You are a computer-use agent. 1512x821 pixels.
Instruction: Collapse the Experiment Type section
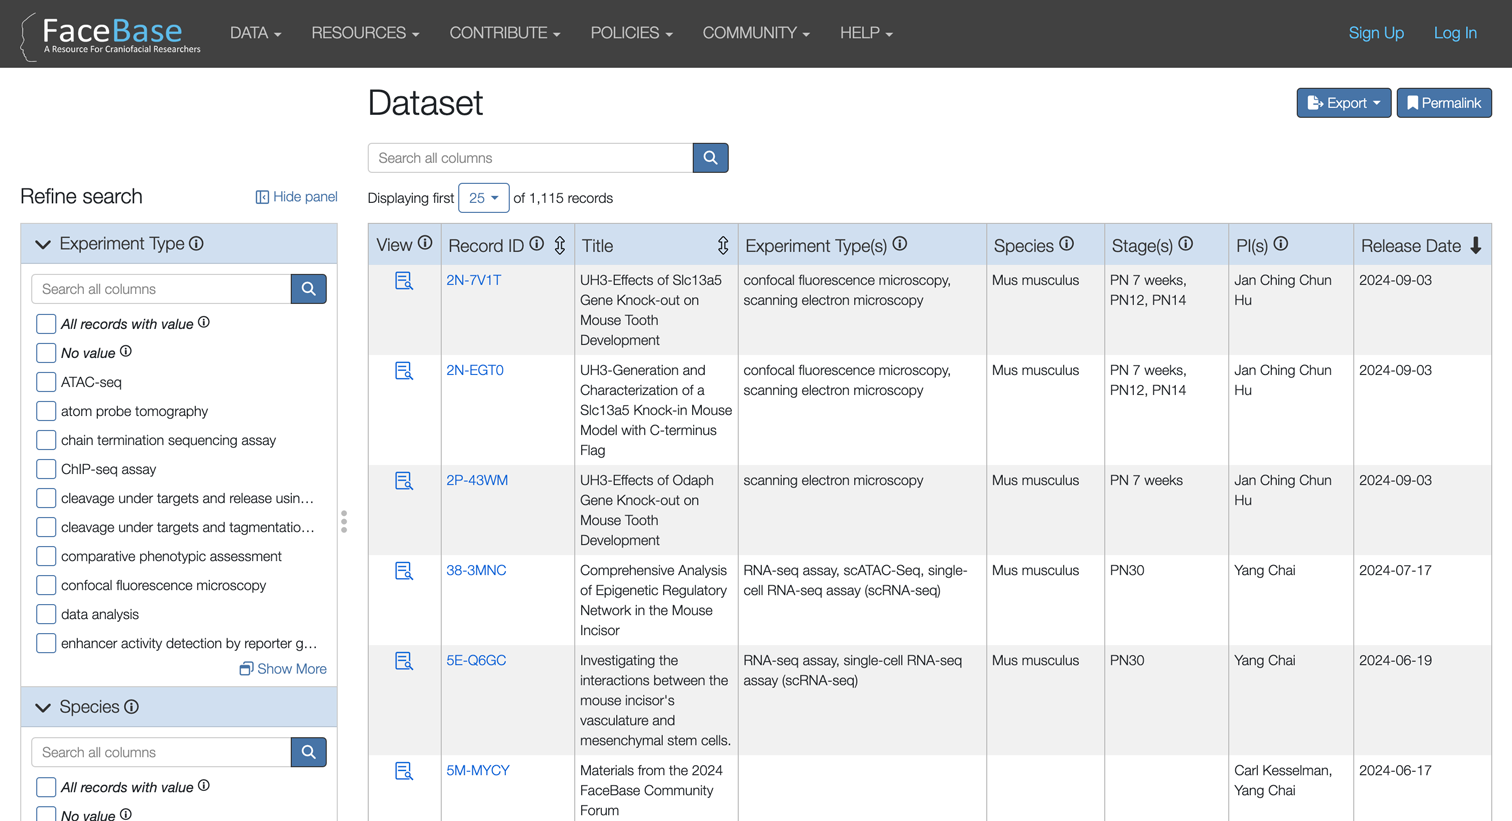pyautogui.click(x=43, y=243)
